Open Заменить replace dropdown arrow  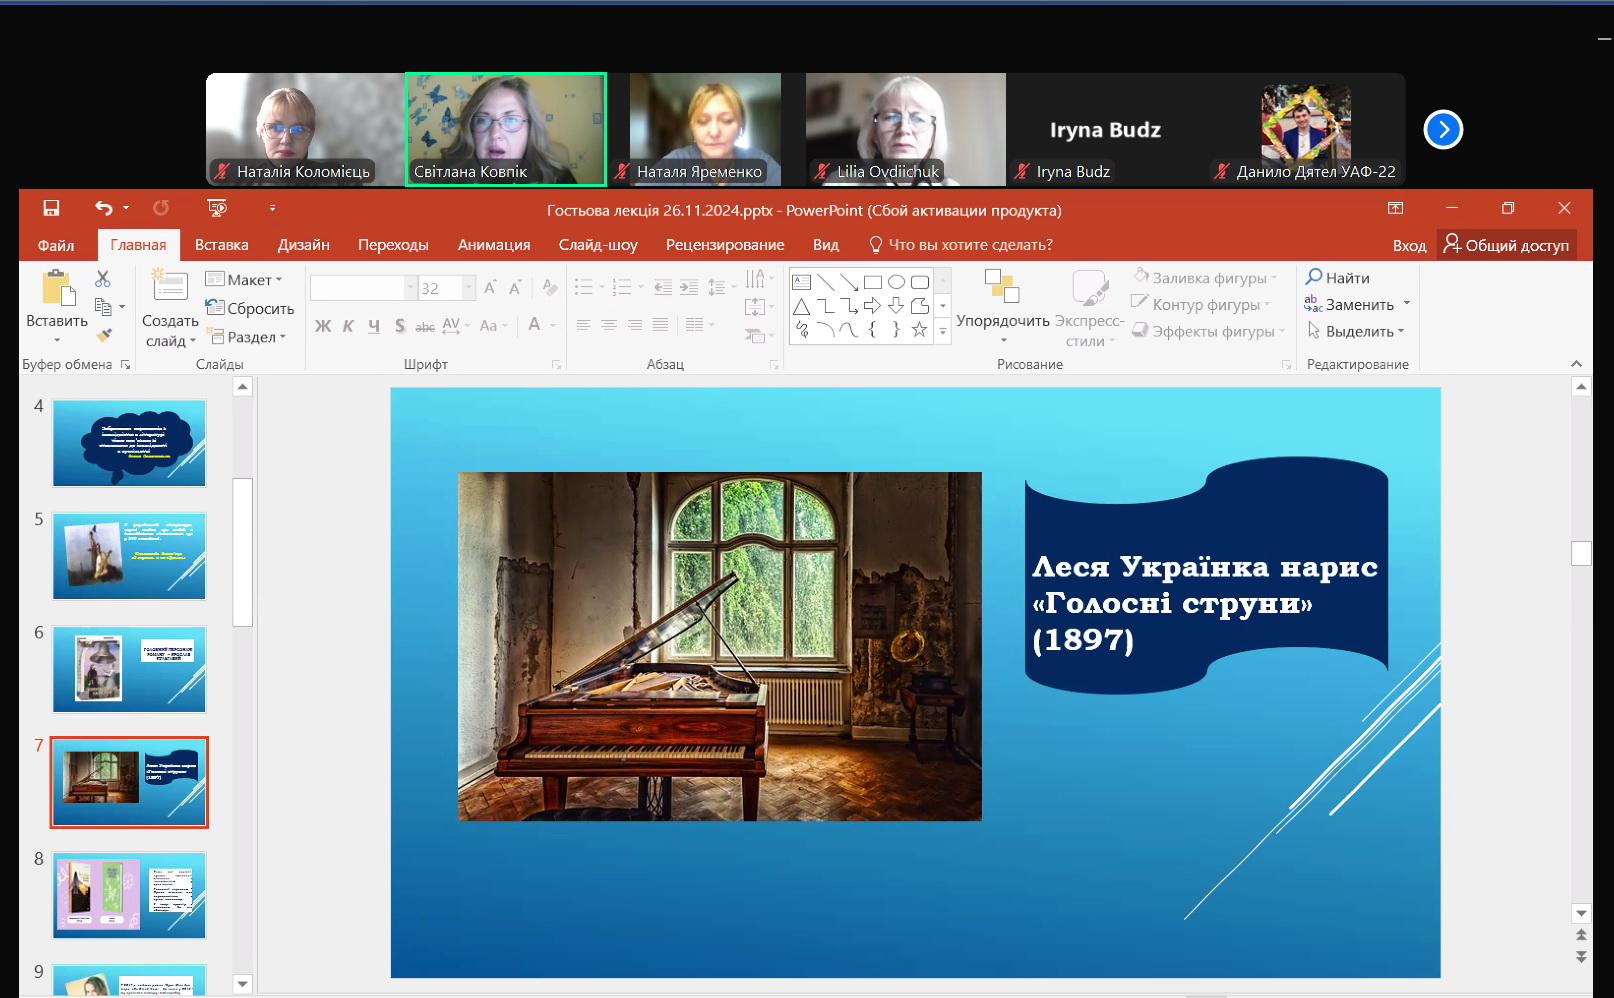[1407, 304]
